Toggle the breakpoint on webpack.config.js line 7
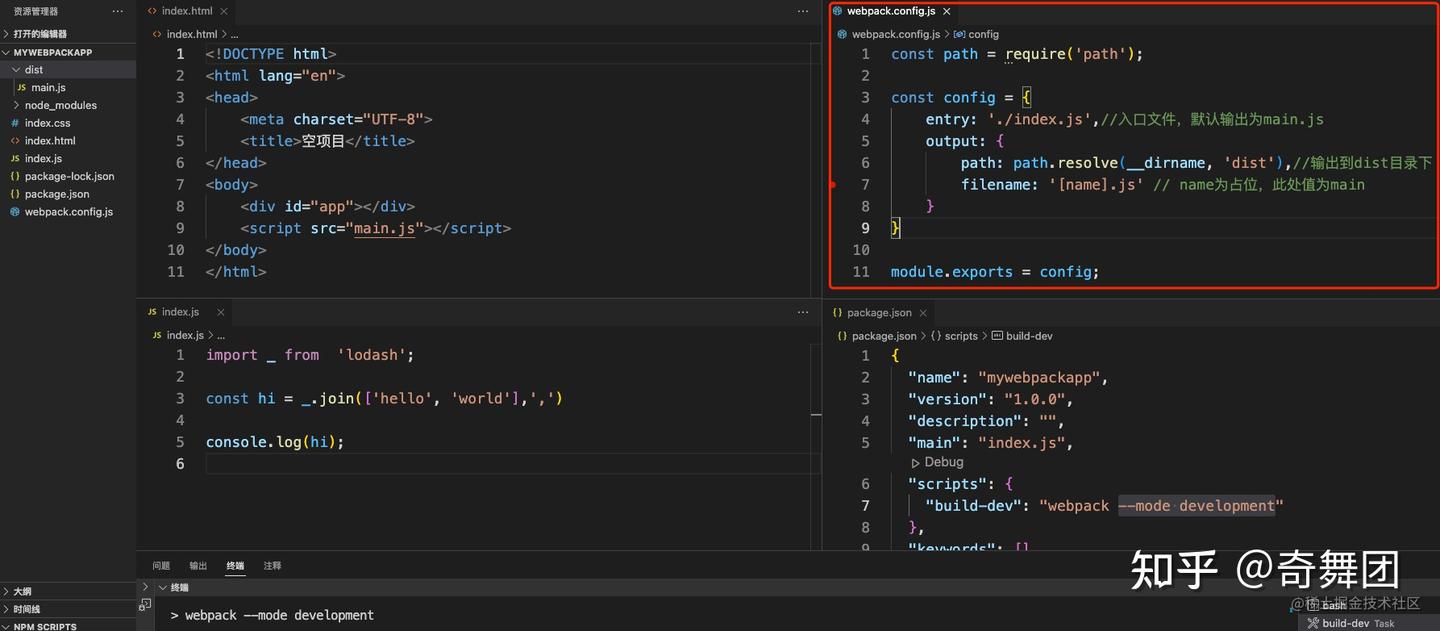 point(833,185)
